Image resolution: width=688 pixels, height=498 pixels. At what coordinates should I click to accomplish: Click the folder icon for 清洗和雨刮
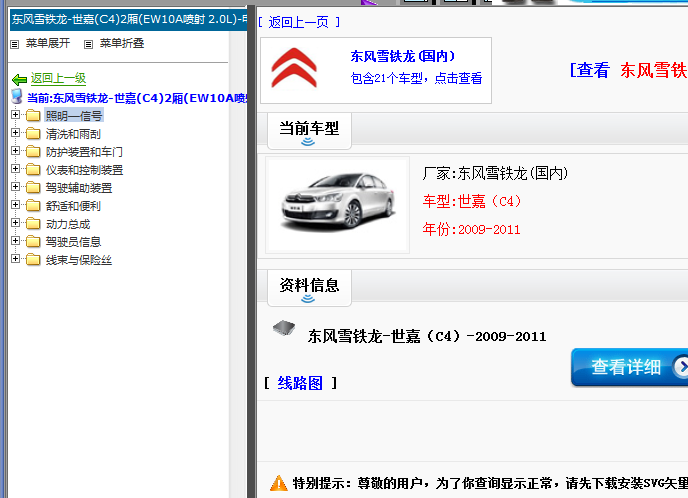[x=33, y=134]
